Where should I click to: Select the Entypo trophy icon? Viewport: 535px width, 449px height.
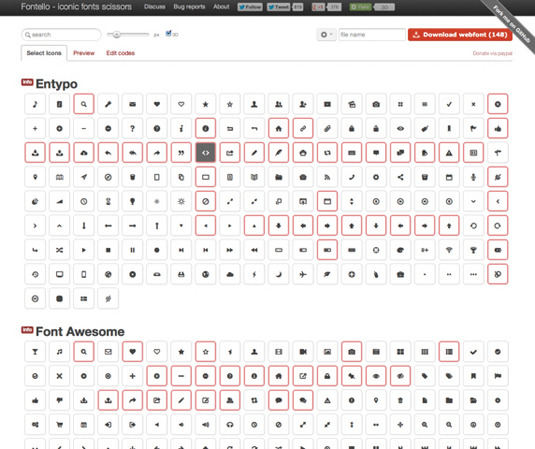[x=473, y=250]
